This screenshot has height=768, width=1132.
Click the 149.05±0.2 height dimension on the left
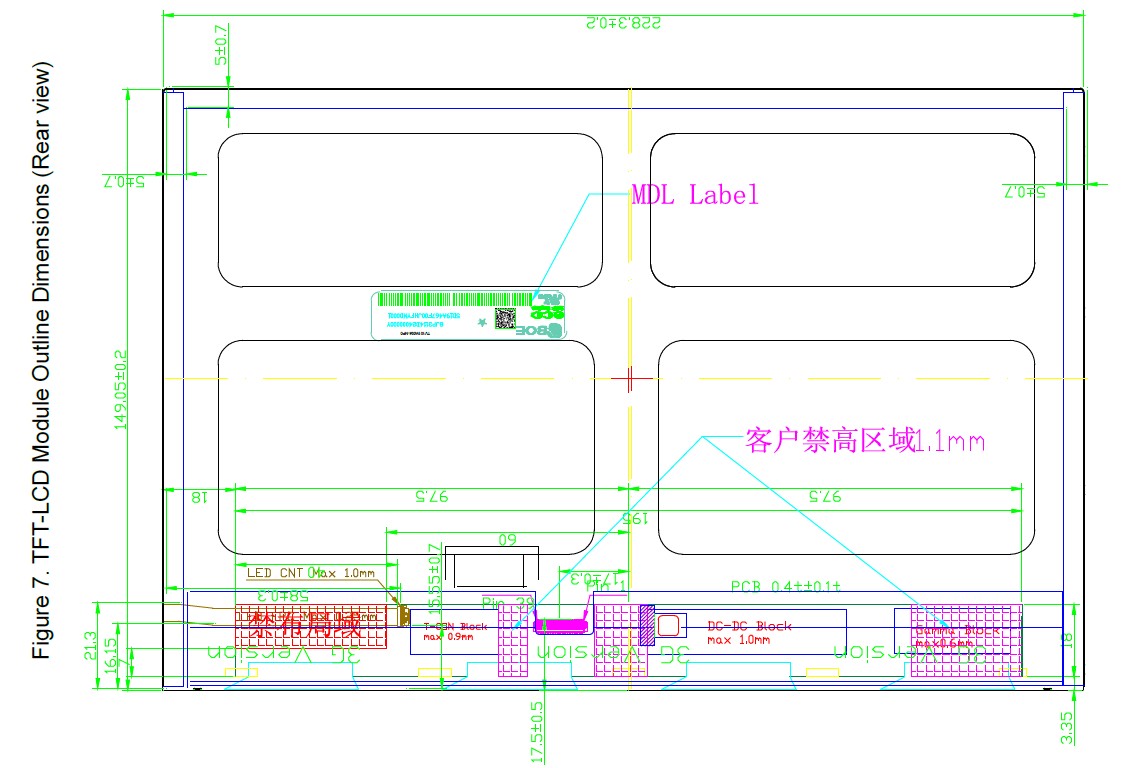coord(121,388)
